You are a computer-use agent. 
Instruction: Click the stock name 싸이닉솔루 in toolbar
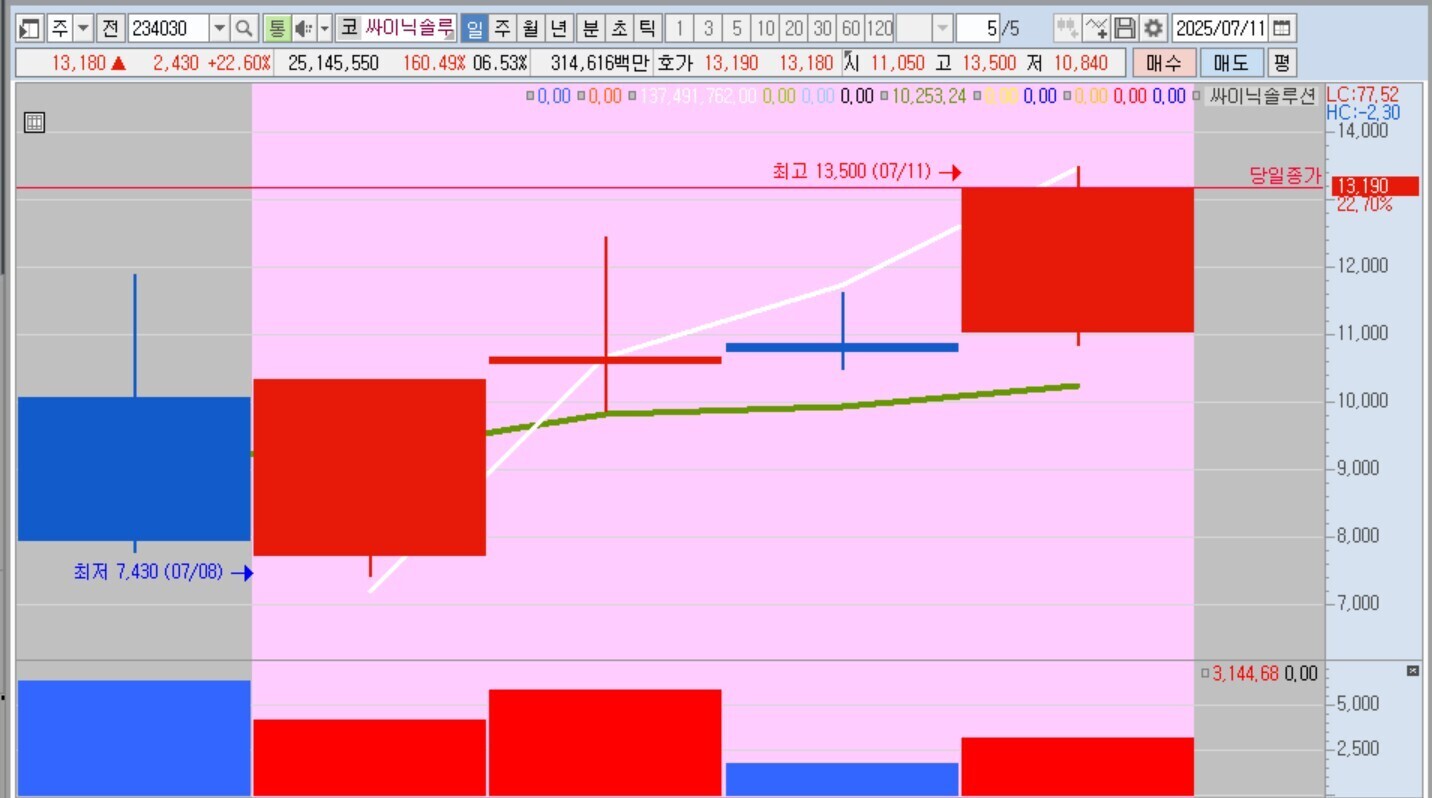pos(410,28)
